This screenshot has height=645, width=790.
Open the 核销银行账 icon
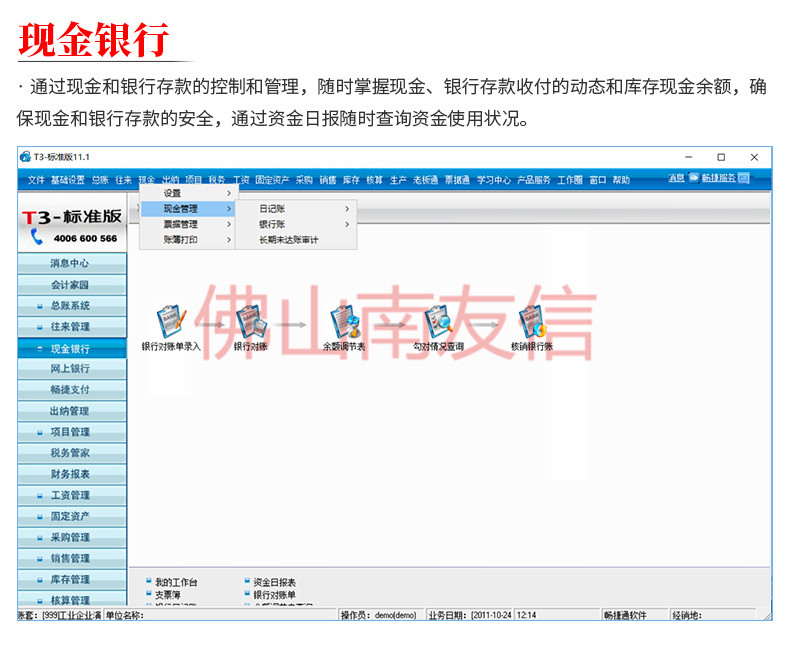point(532,322)
